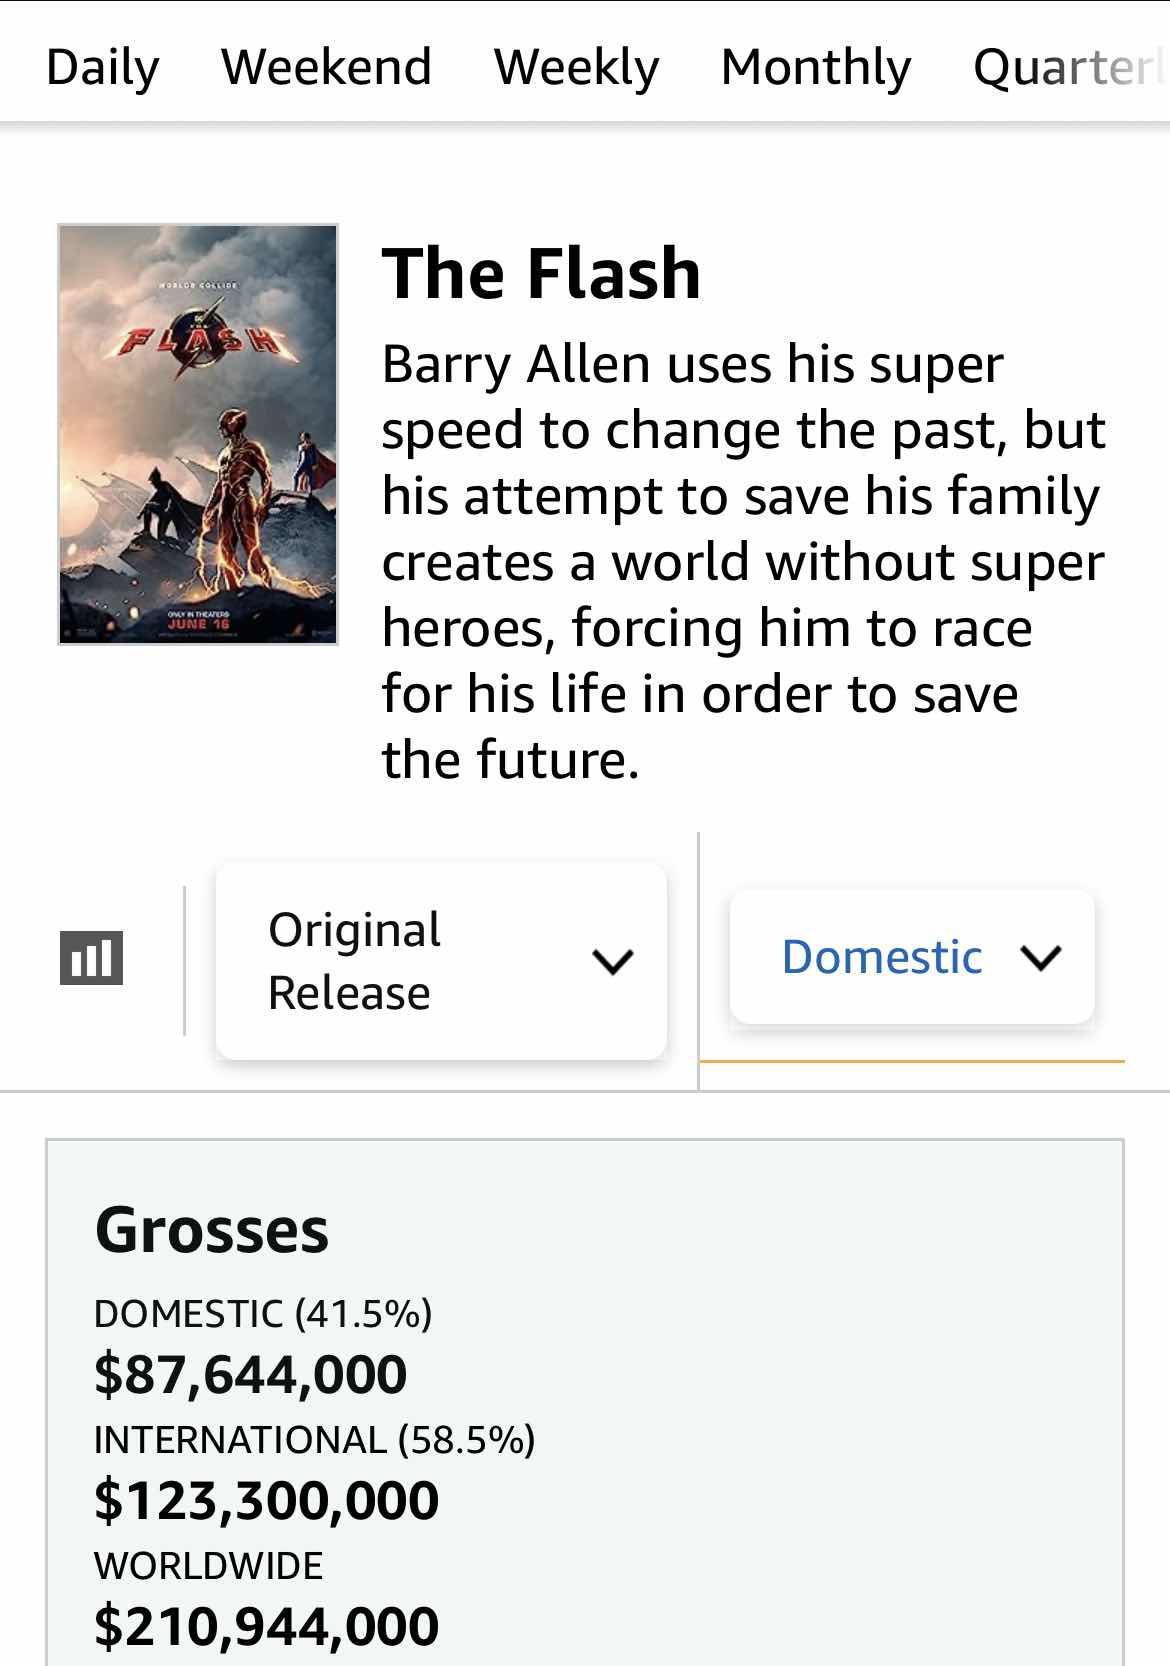Click the international gross $123,300,000
Screen dimensions: 1170x1666
pyautogui.click(x=266, y=1500)
